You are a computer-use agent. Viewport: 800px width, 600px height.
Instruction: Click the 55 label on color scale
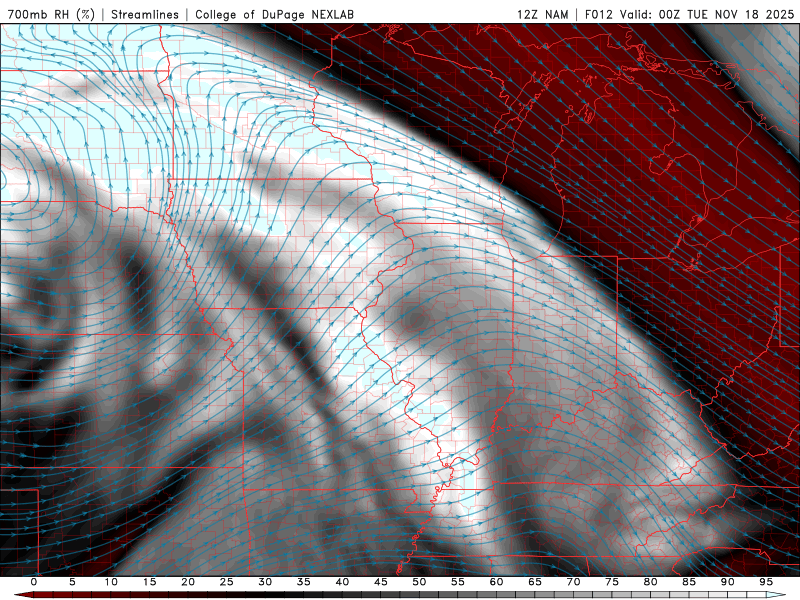point(458,582)
